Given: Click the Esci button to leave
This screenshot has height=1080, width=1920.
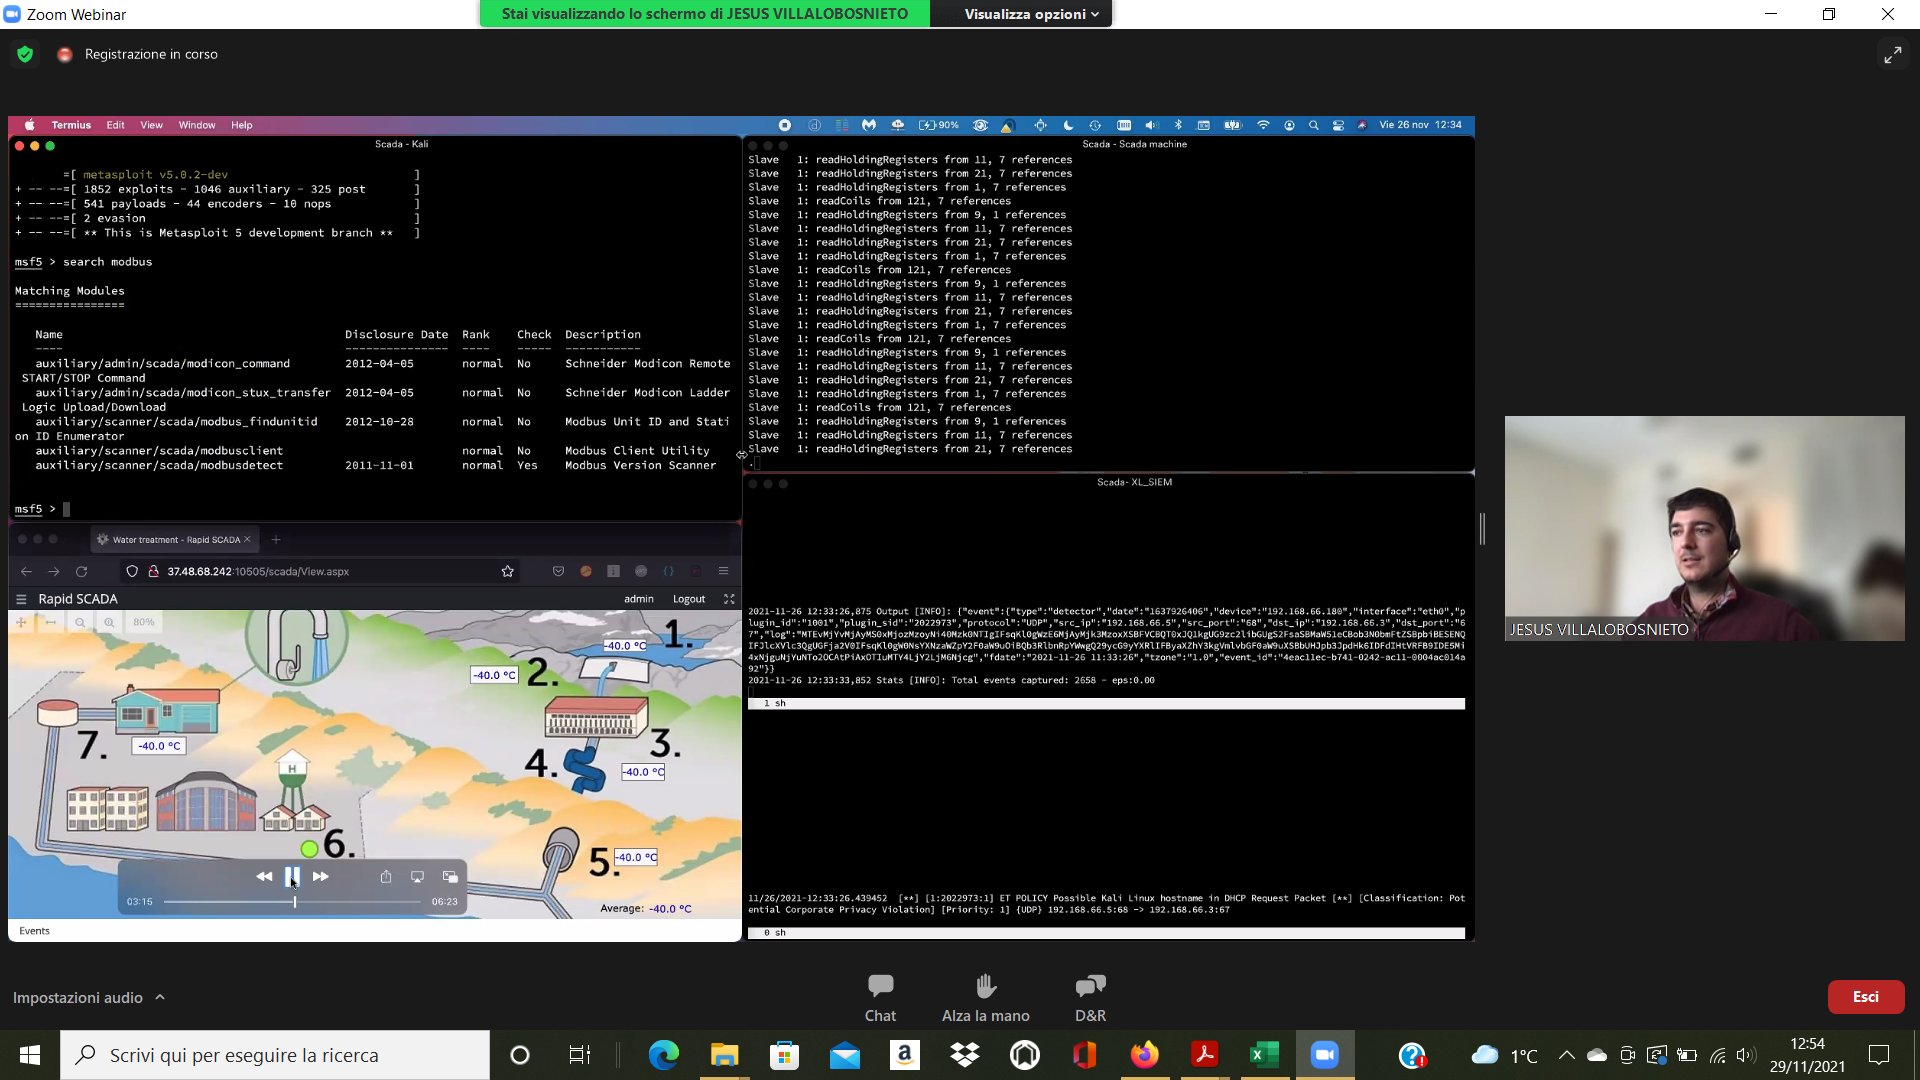Looking at the screenshot, I should [x=1865, y=997].
